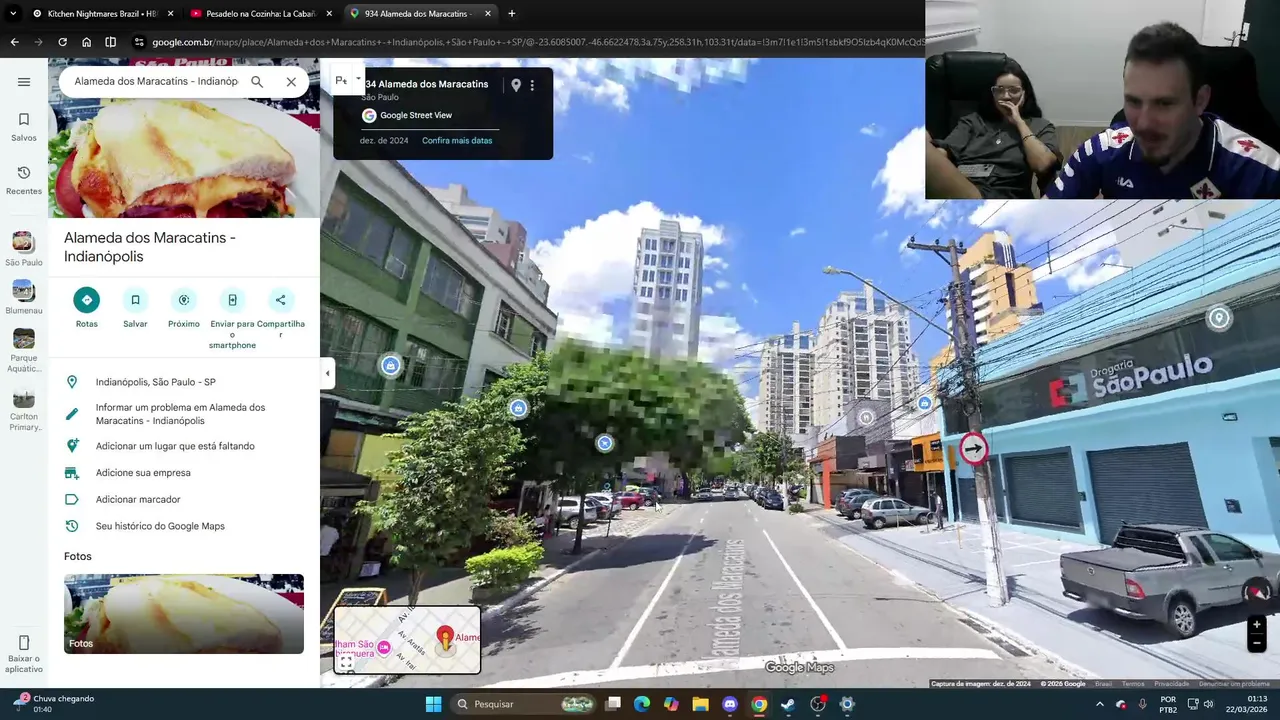The height and width of the screenshot is (720, 1280).
Task: Close the Kitchen Nightmares Brazil tab
Action: [171, 14]
